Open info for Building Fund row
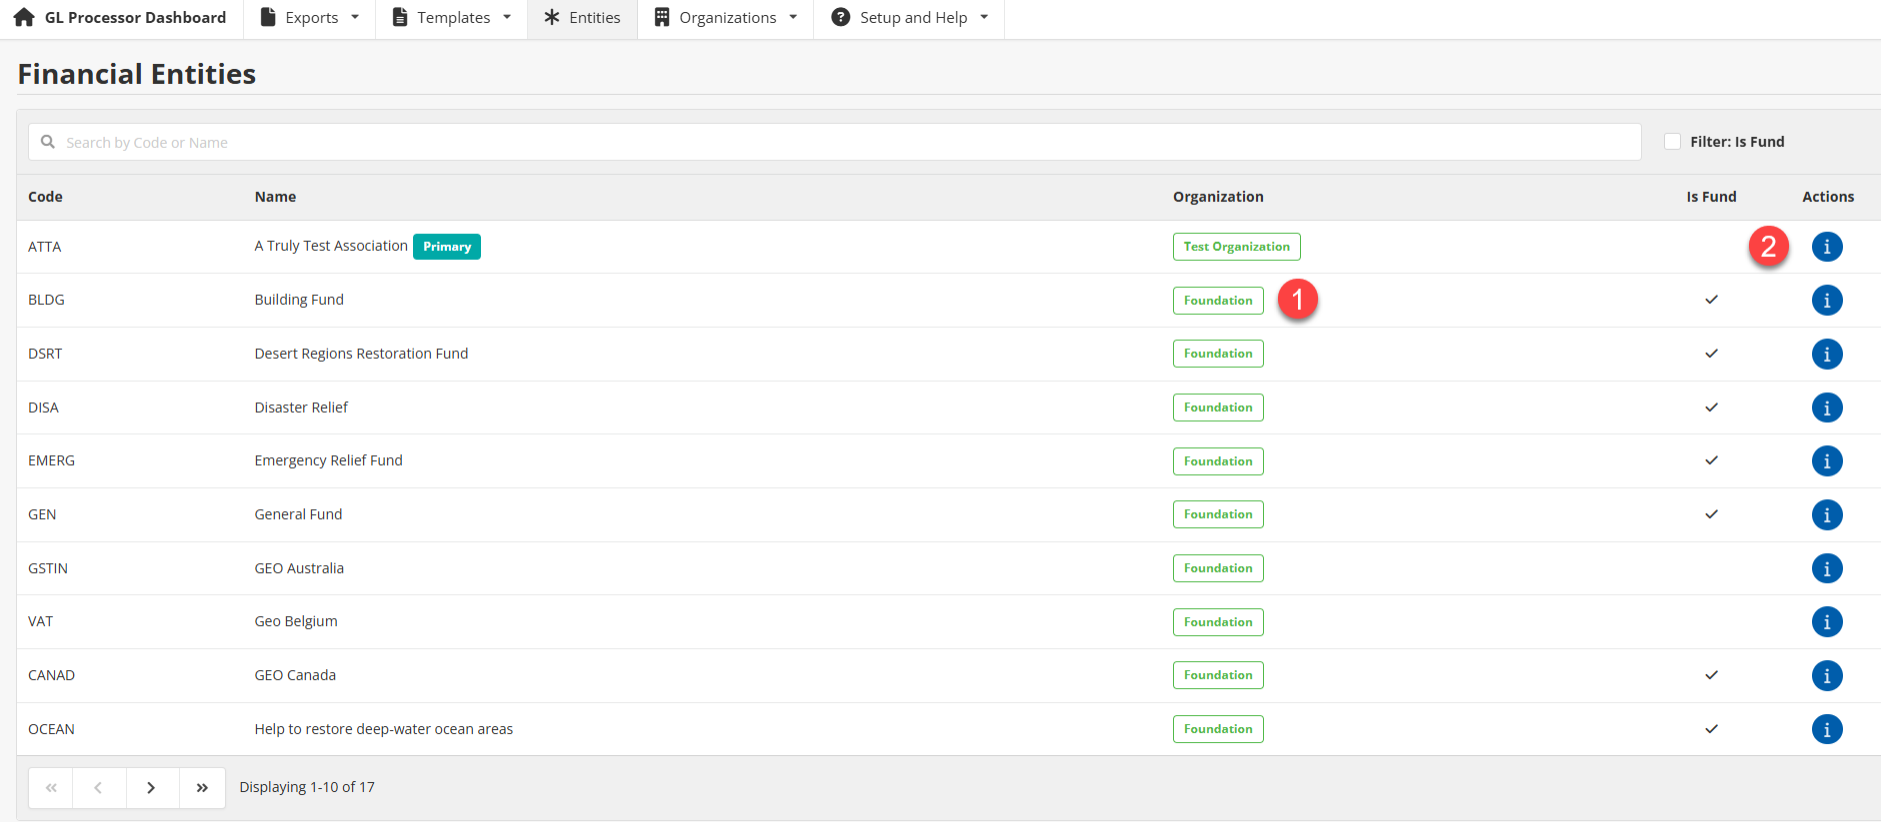Image resolution: width=1881 pixels, height=822 pixels. [x=1826, y=300]
